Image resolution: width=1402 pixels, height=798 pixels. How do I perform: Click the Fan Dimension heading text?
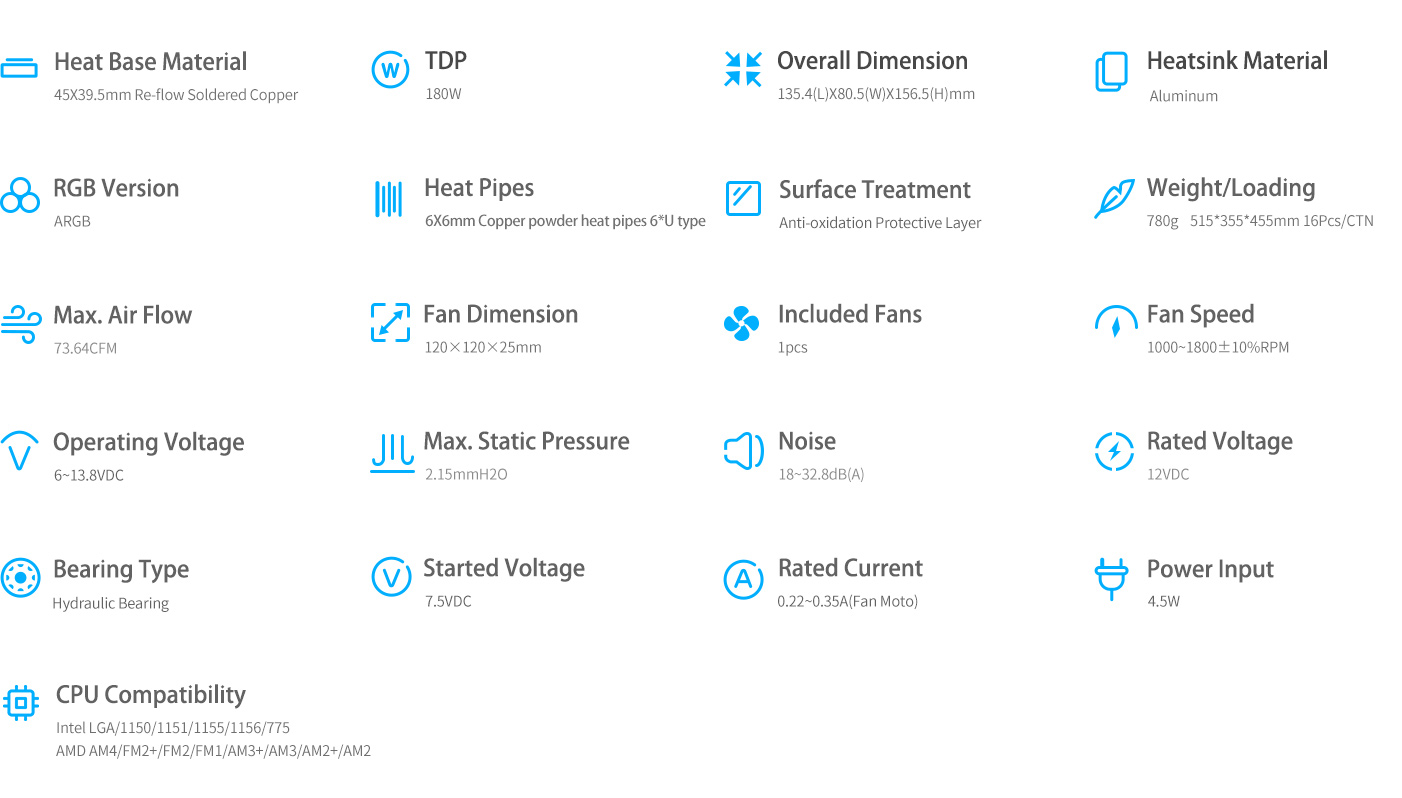pyautogui.click(x=500, y=314)
